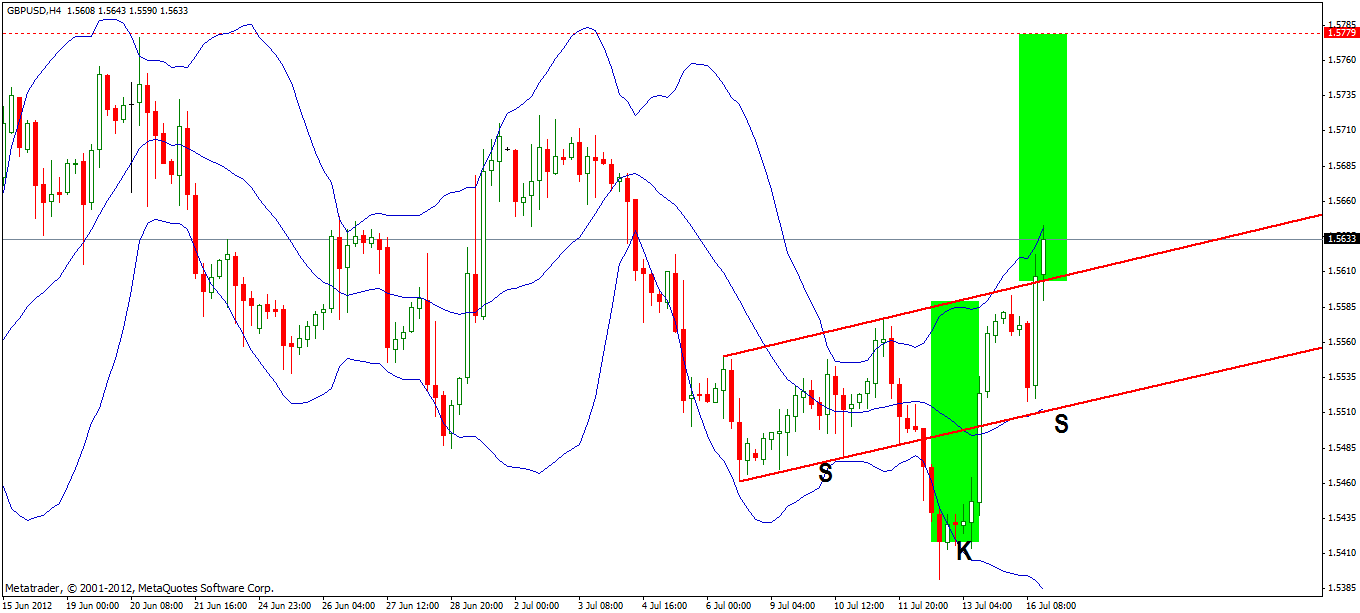This screenshot has width=1360, height=613.
Task: Select the lower green rectangle near the K label
Action: pos(955,420)
